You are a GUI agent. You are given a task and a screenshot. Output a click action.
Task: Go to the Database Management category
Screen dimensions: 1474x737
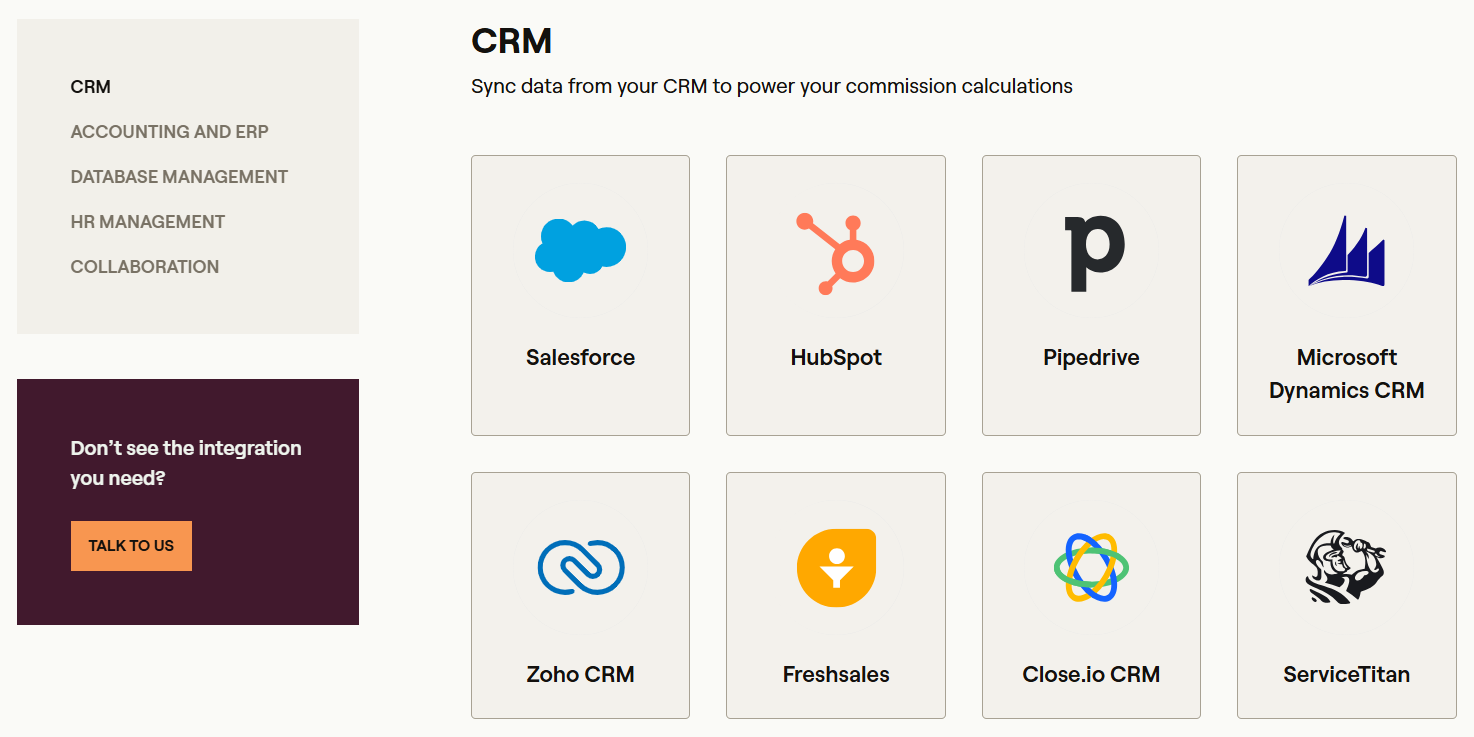(179, 177)
